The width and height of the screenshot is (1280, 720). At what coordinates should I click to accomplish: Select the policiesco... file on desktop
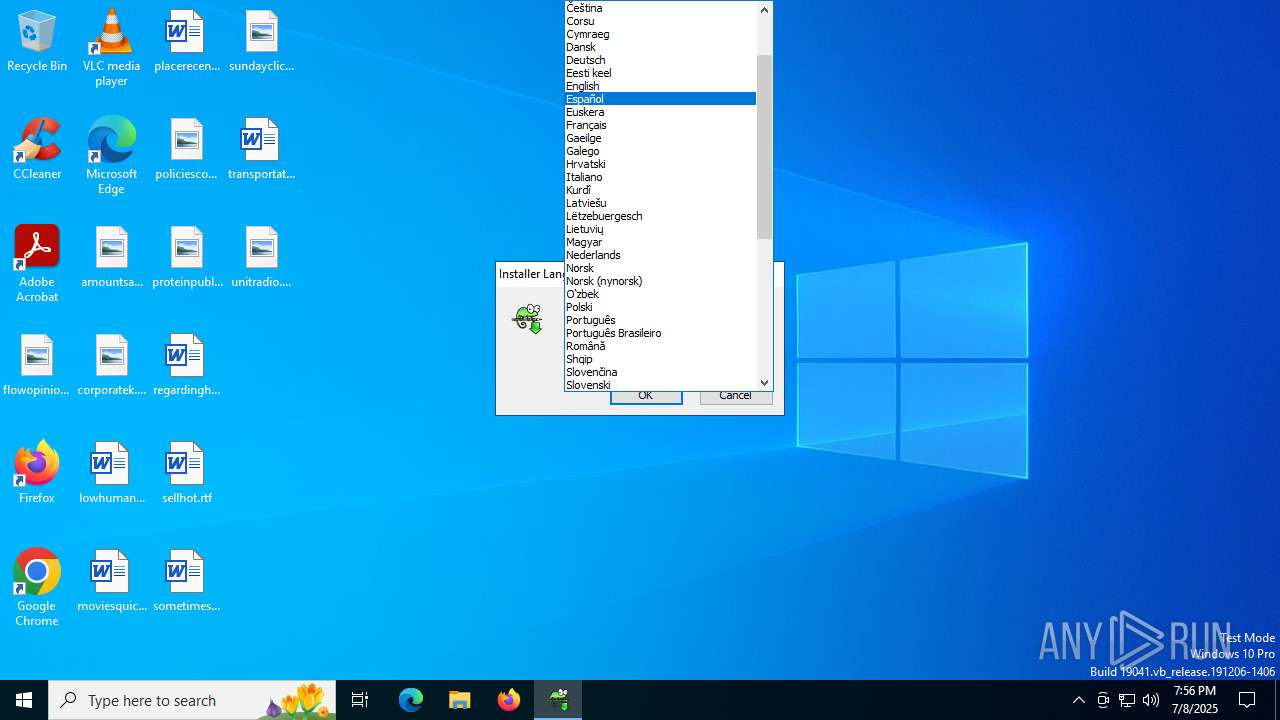coord(186,150)
